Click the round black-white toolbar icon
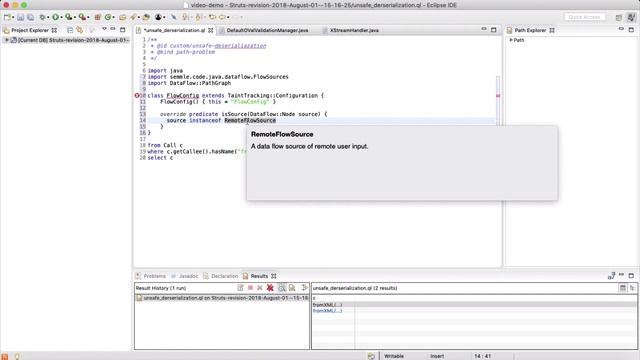This screenshot has height=360, width=640. pyautogui.click(x=158, y=17)
